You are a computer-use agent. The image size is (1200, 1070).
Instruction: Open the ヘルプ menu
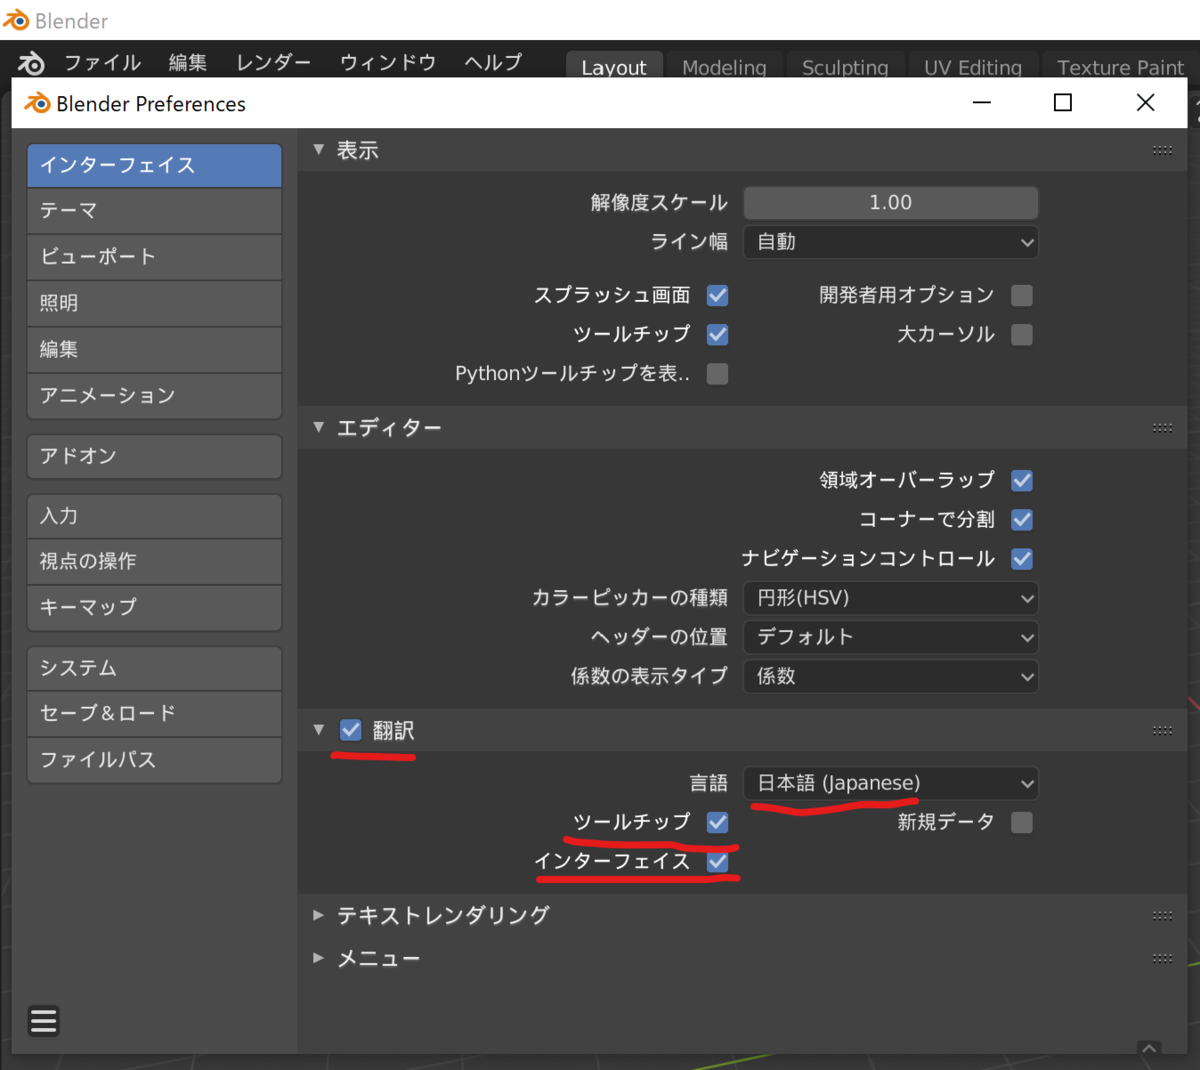click(x=494, y=63)
